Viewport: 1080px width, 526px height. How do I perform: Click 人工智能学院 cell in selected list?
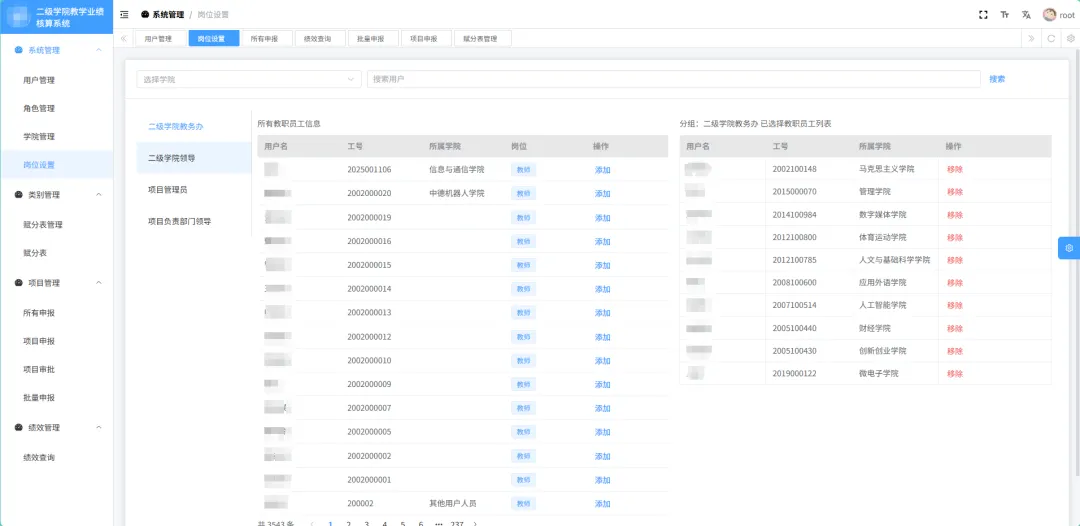(x=882, y=306)
